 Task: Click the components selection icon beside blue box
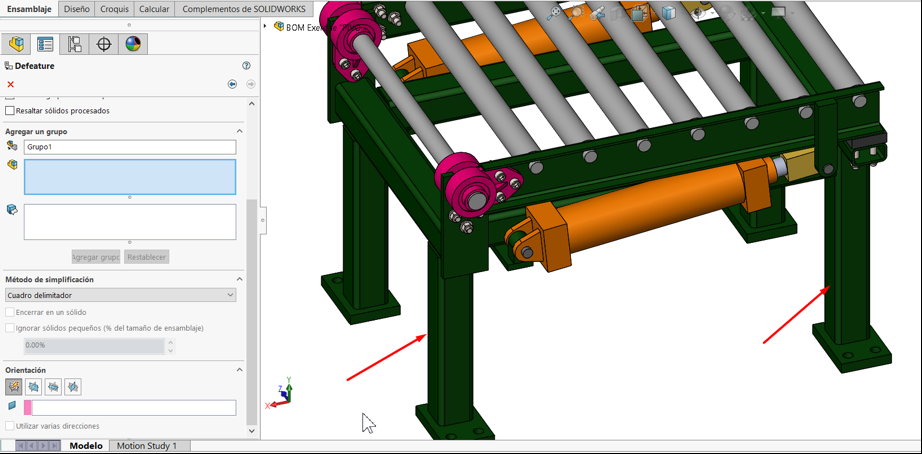coord(12,165)
